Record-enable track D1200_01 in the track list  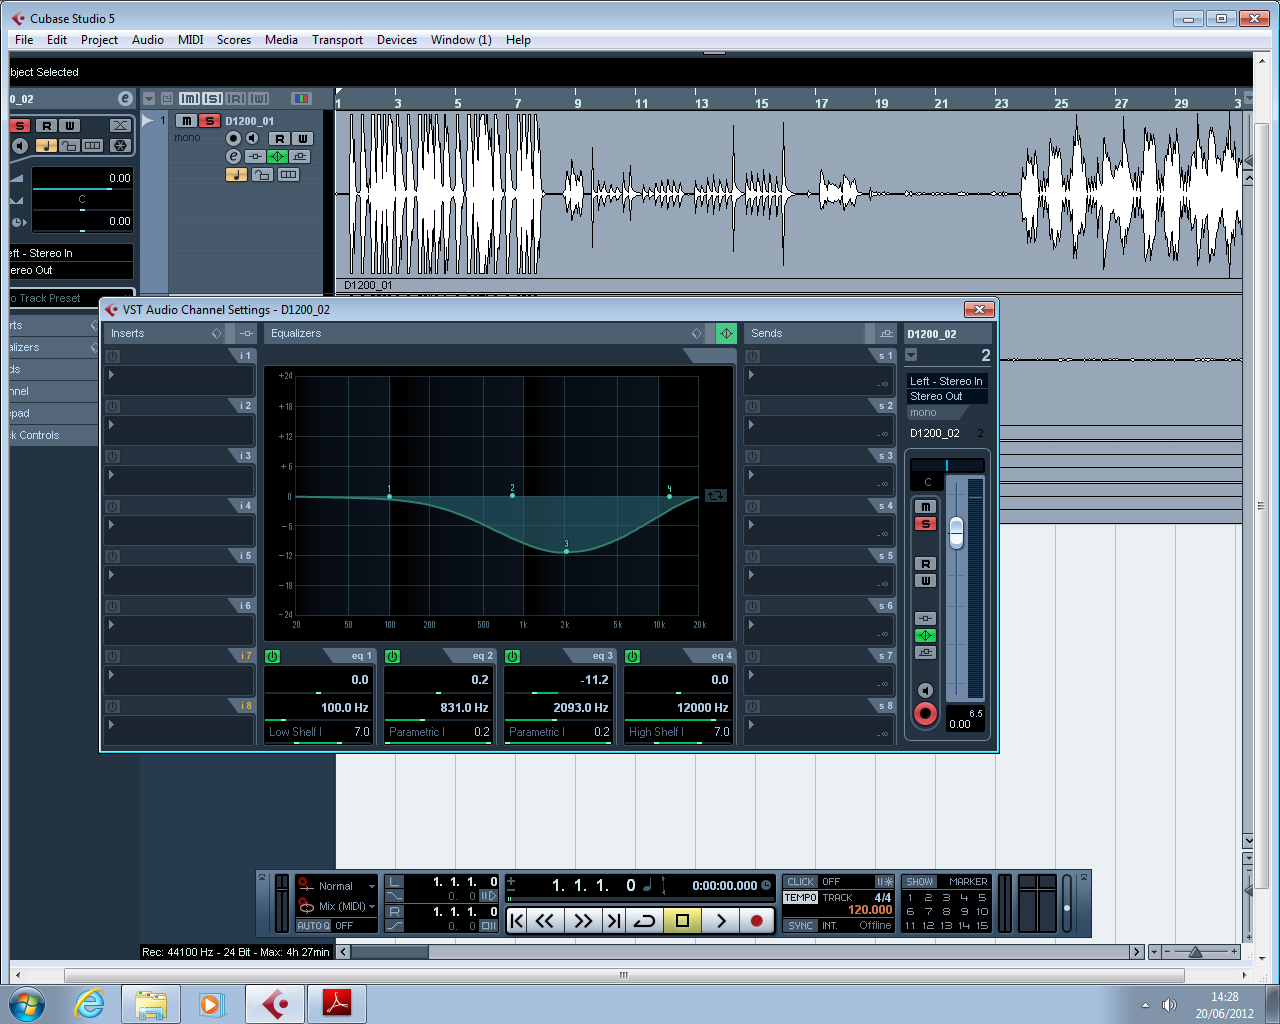click(234, 138)
